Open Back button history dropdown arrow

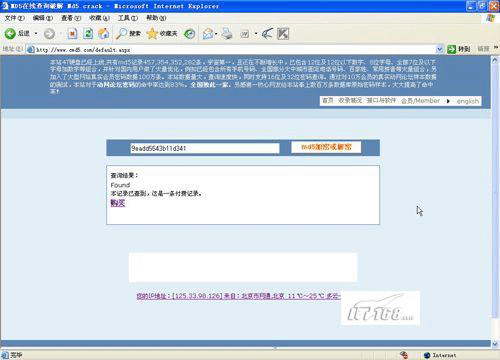[x=36, y=34]
